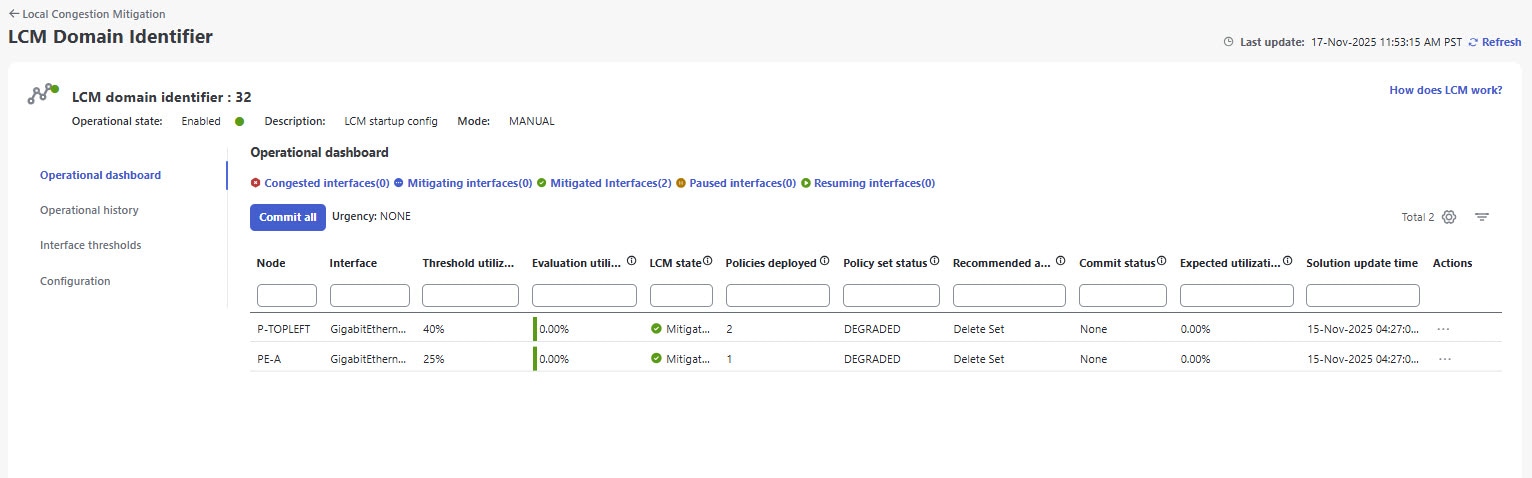
Task: Open actions menu for PE-A row
Action: [x=1444, y=359]
